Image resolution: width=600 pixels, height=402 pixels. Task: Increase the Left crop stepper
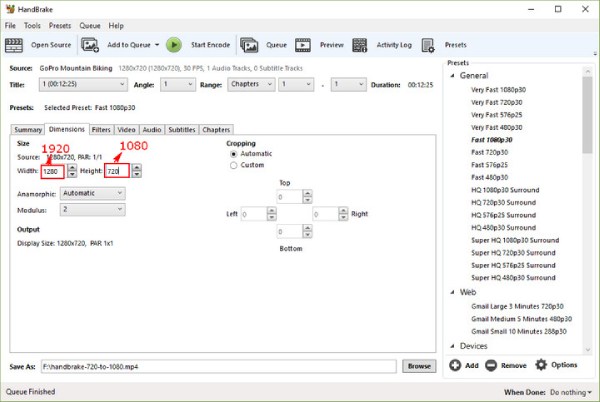coord(271,211)
